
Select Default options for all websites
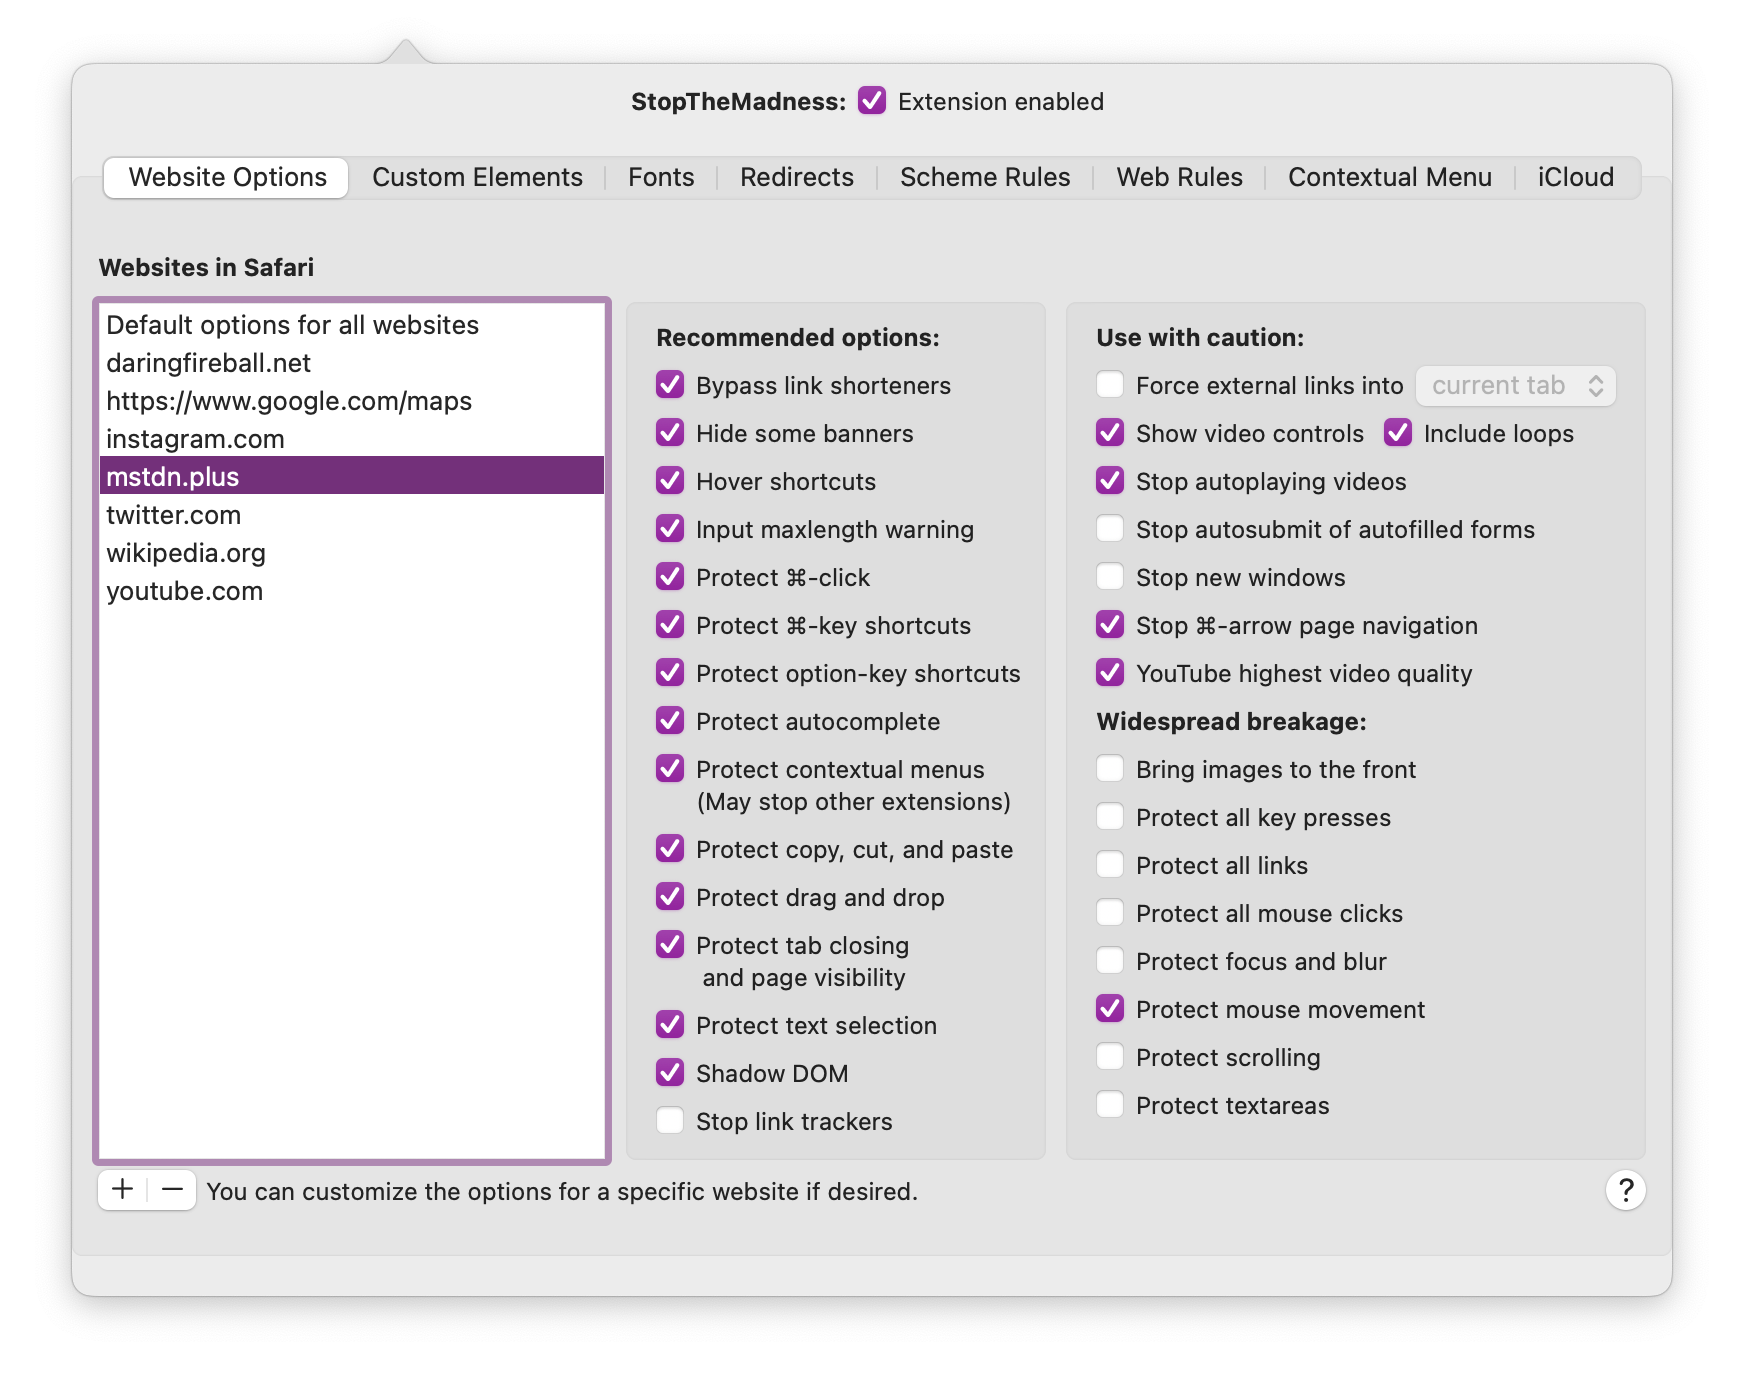click(292, 325)
